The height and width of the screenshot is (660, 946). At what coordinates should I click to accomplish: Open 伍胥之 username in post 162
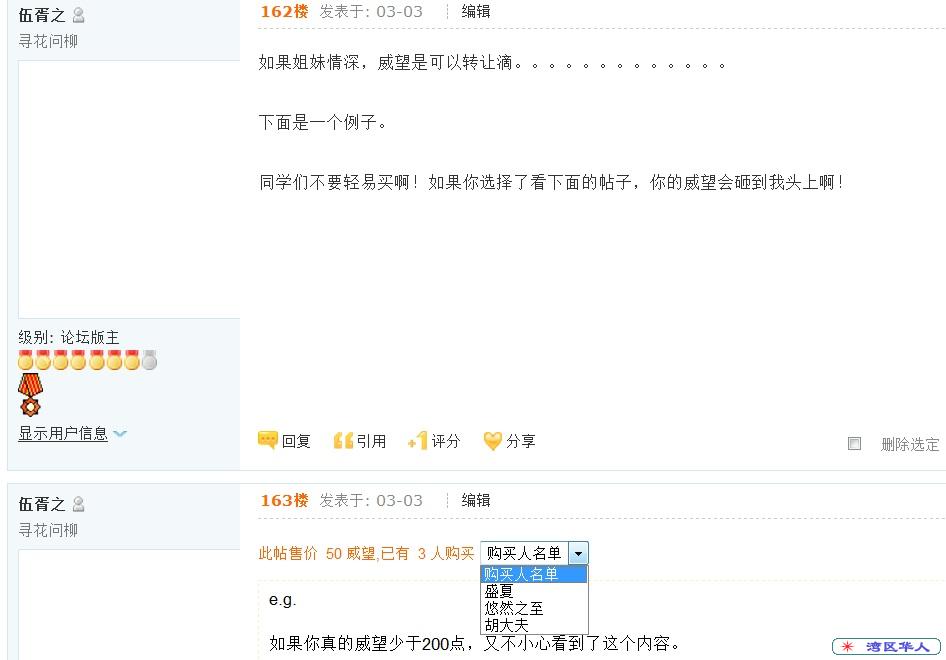point(42,15)
